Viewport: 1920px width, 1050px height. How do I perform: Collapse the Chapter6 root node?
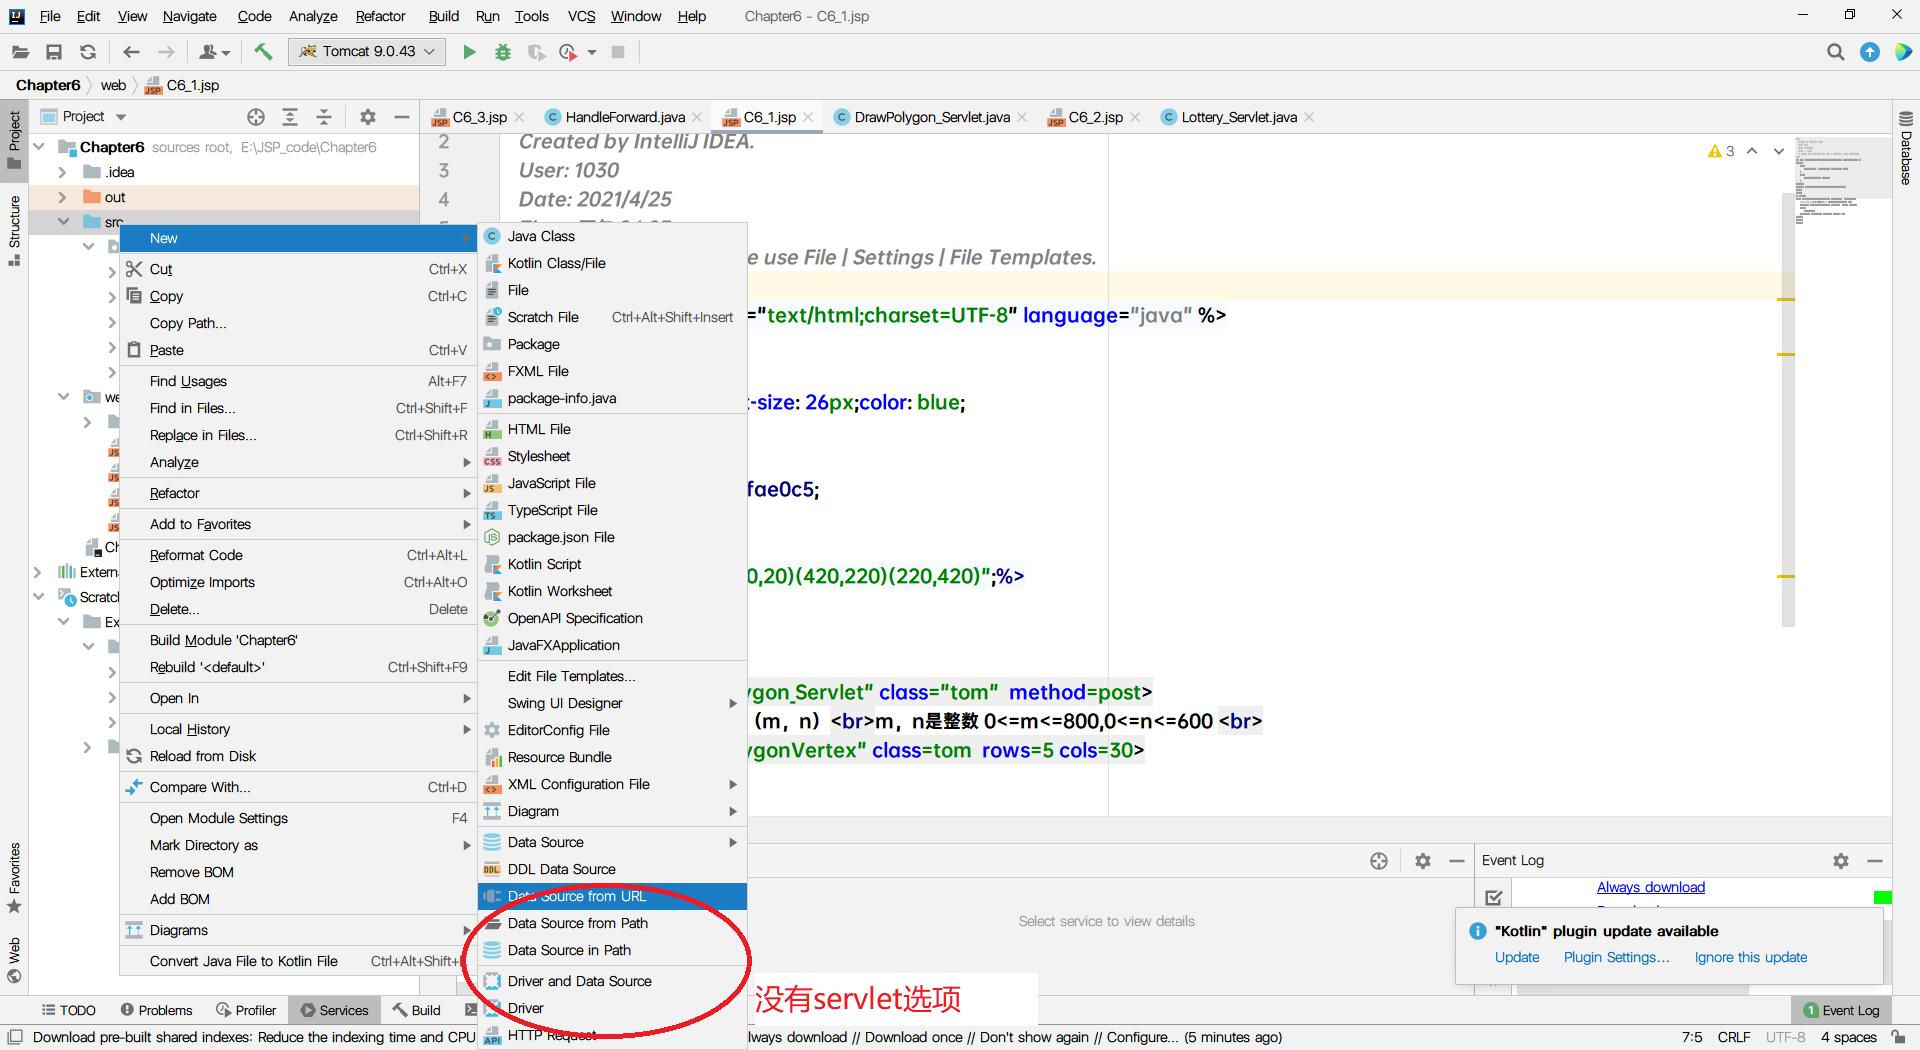point(39,147)
